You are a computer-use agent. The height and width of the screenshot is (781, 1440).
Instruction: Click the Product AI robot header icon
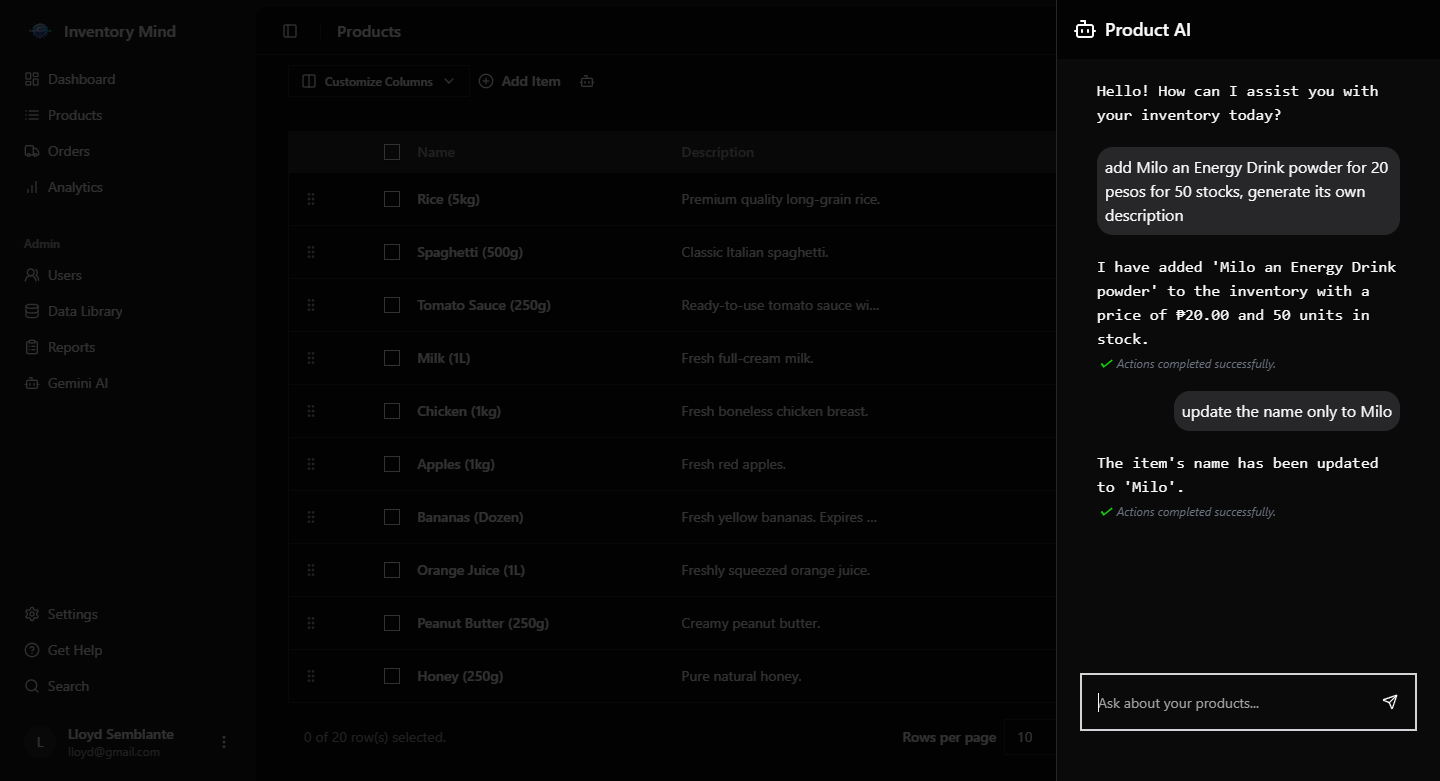(x=1085, y=30)
